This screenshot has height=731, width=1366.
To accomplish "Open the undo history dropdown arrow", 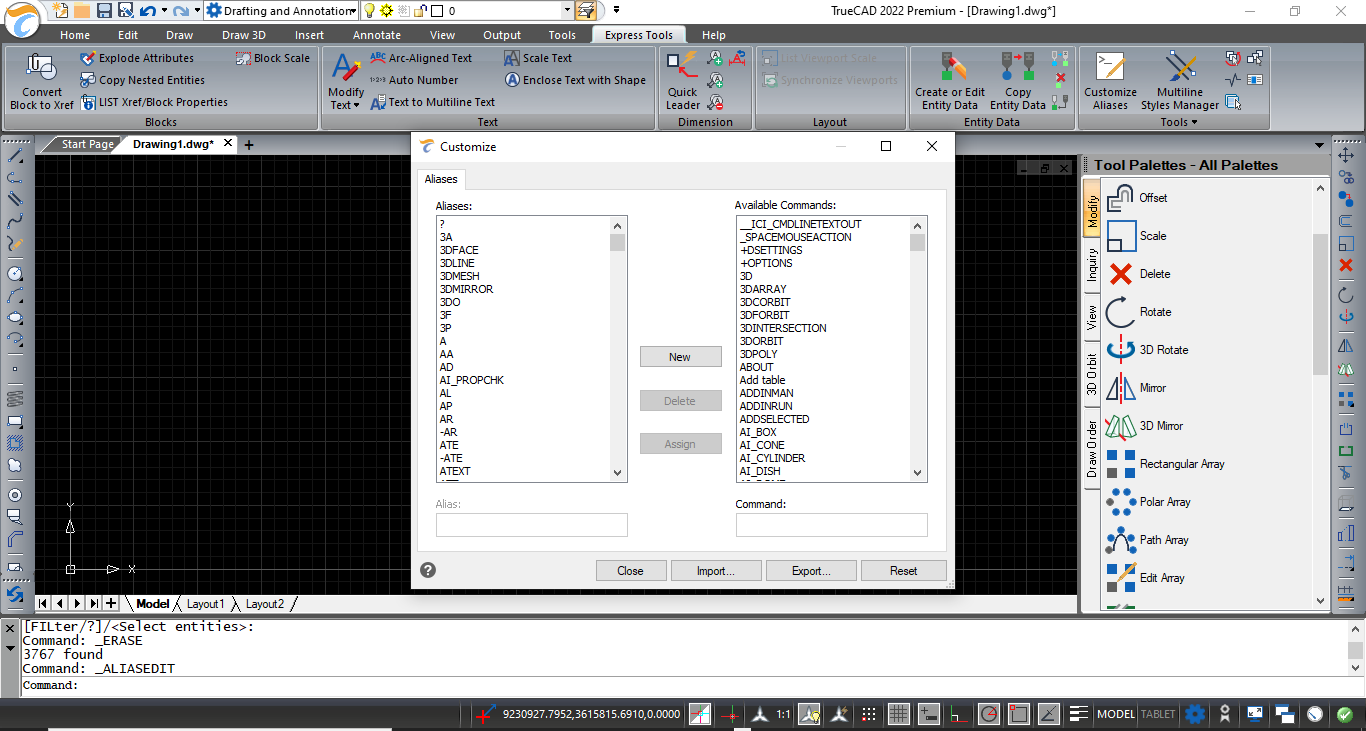I will [x=162, y=11].
